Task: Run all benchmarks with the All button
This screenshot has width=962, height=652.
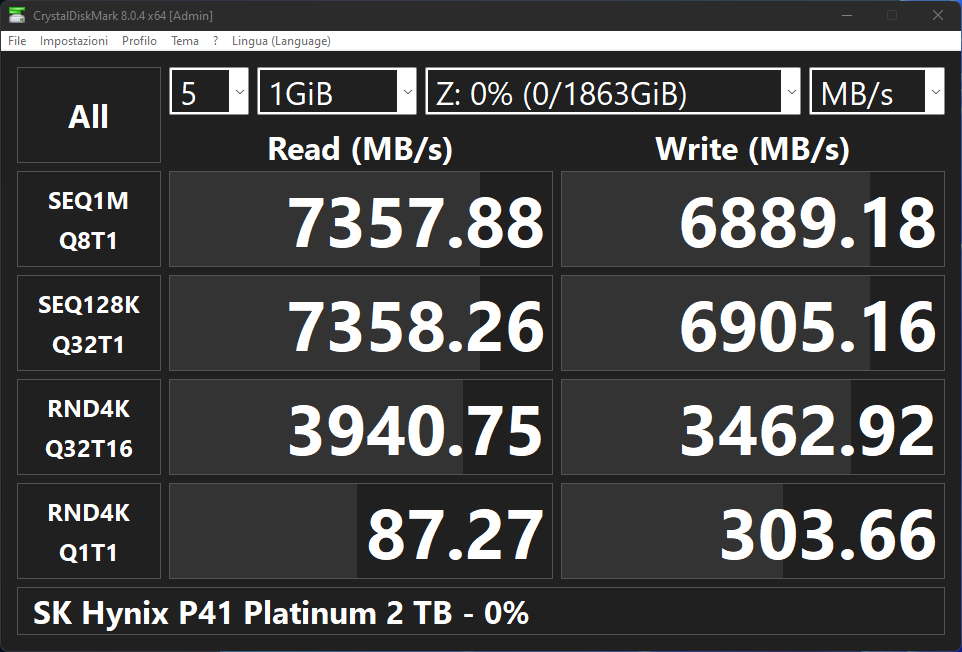Action: pyautogui.click(x=89, y=115)
